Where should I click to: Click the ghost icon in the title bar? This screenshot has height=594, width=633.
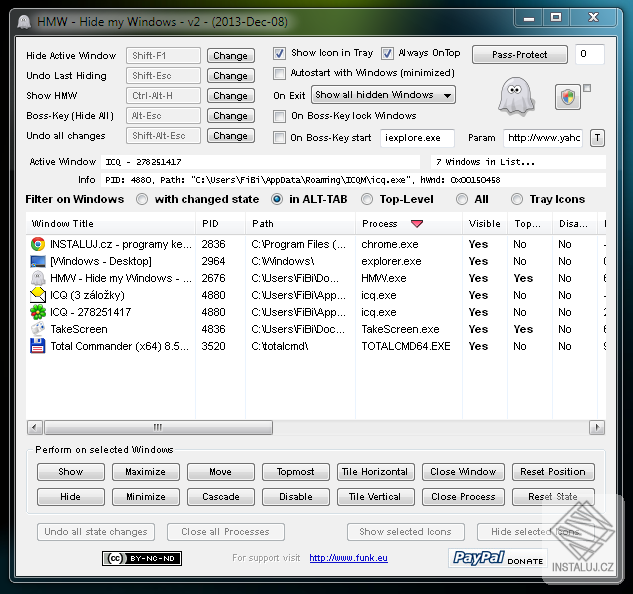[x=25, y=22]
